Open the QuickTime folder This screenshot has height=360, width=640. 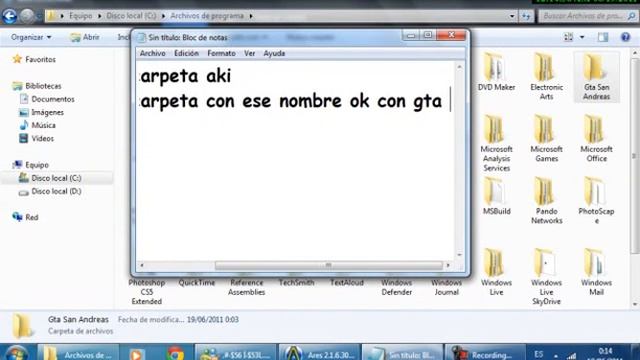pos(196,282)
